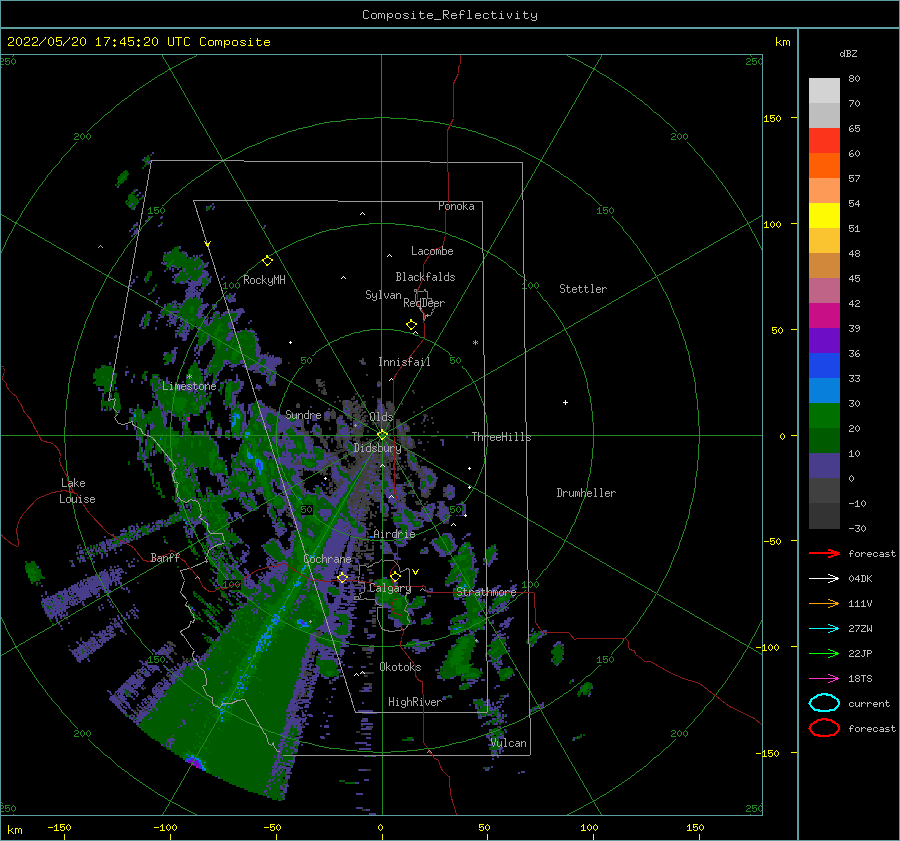The image size is (900, 841).
Task: Click the Blackfalds city label
Action: [x=425, y=277]
